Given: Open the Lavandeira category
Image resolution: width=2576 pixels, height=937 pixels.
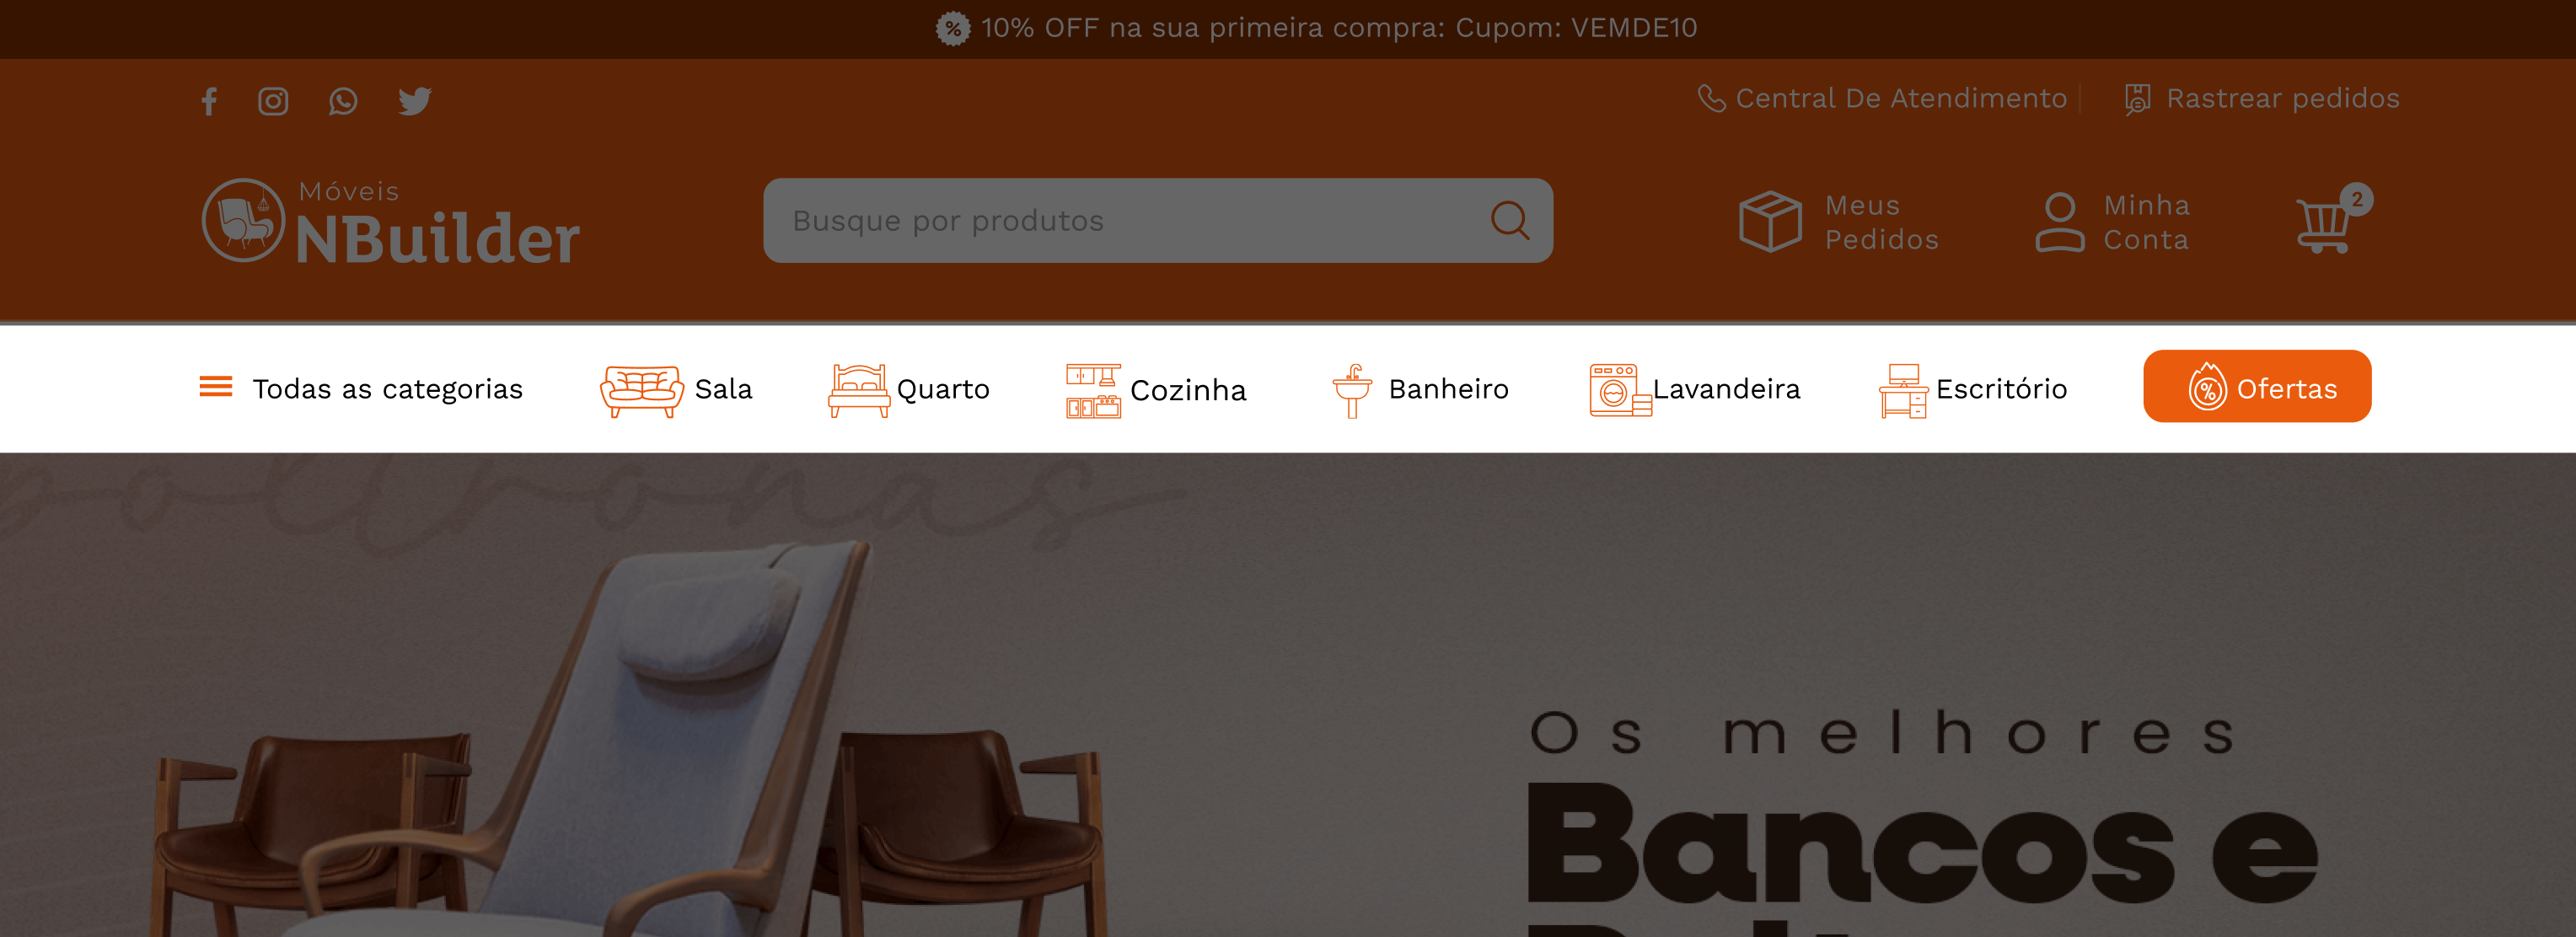Looking at the screenshot, I should click(1695, 390).
